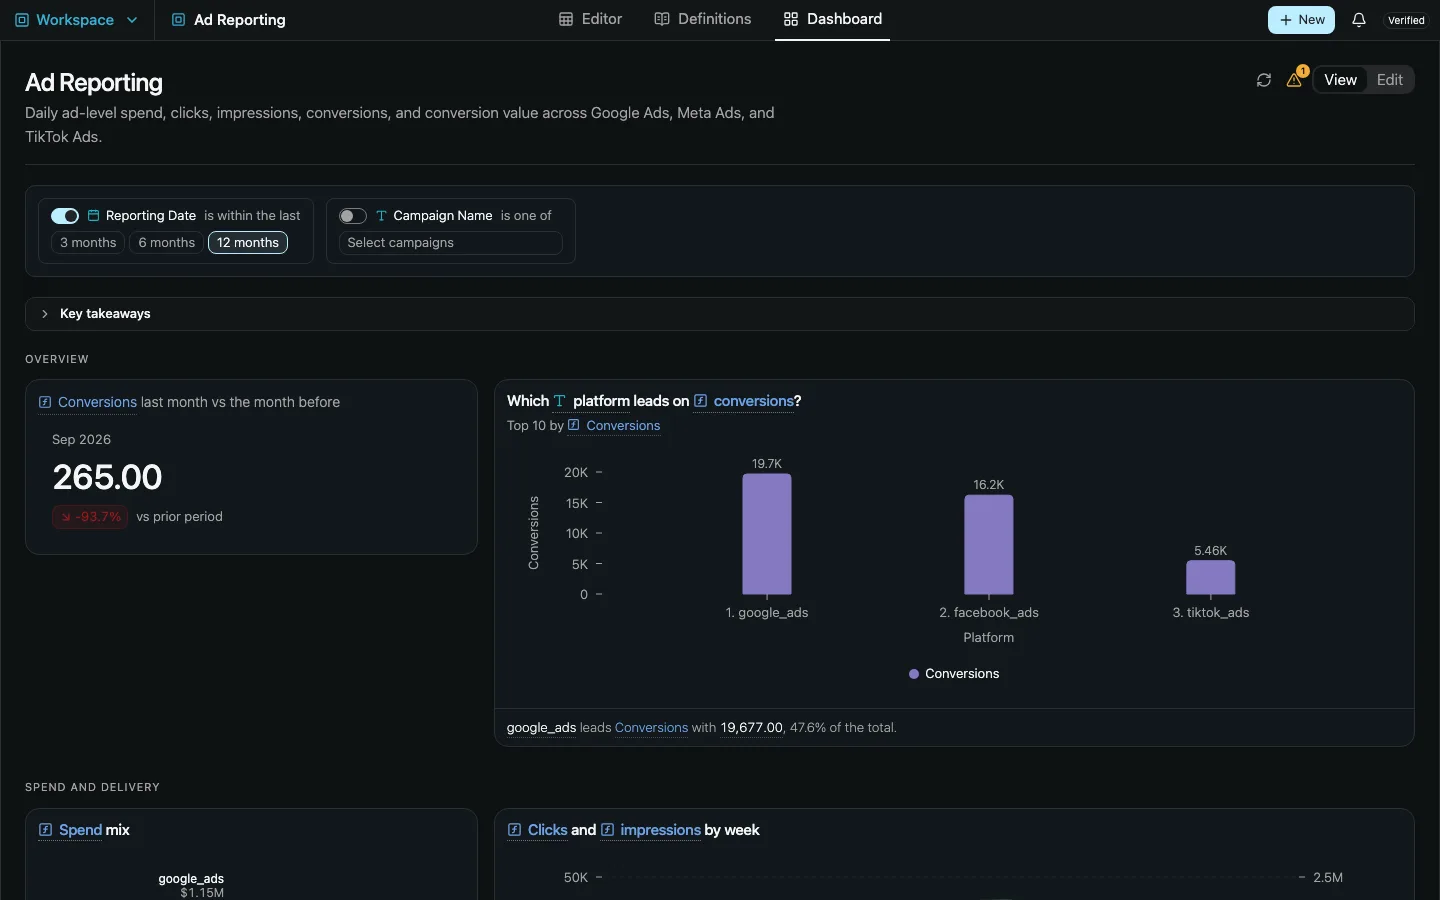Click the Workspace cube icon
The image size is (1440, 900).
[21, 20]
